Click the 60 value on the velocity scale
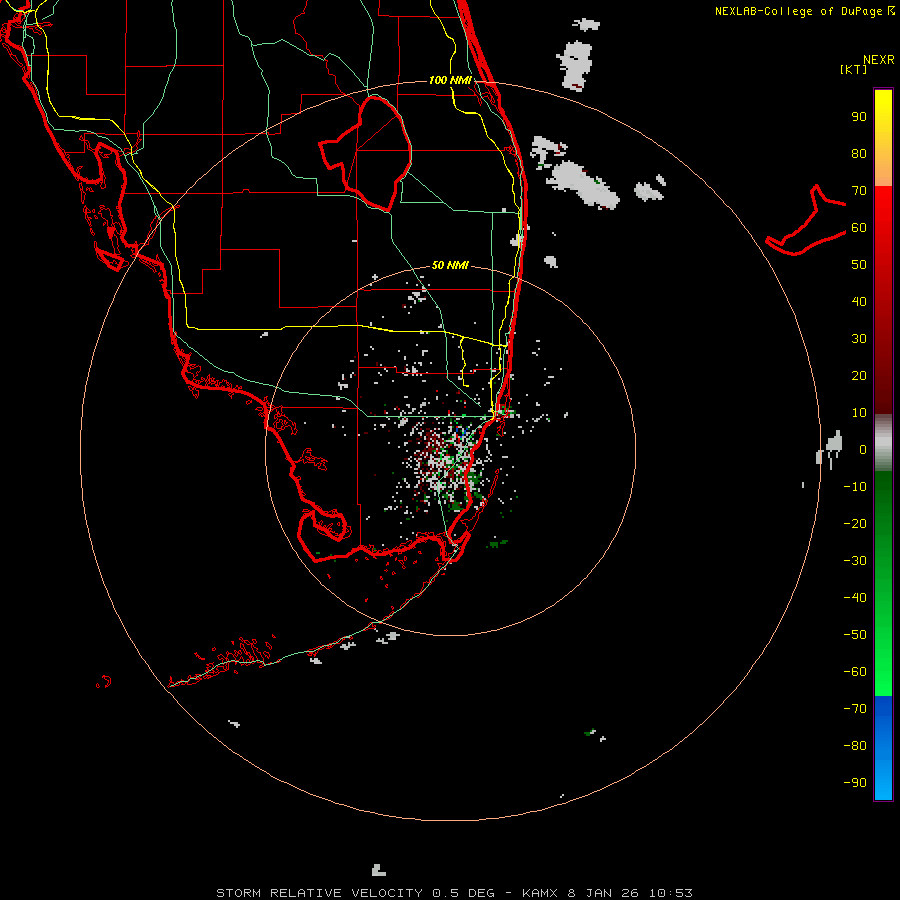900x900 pixels. point(859,227)
